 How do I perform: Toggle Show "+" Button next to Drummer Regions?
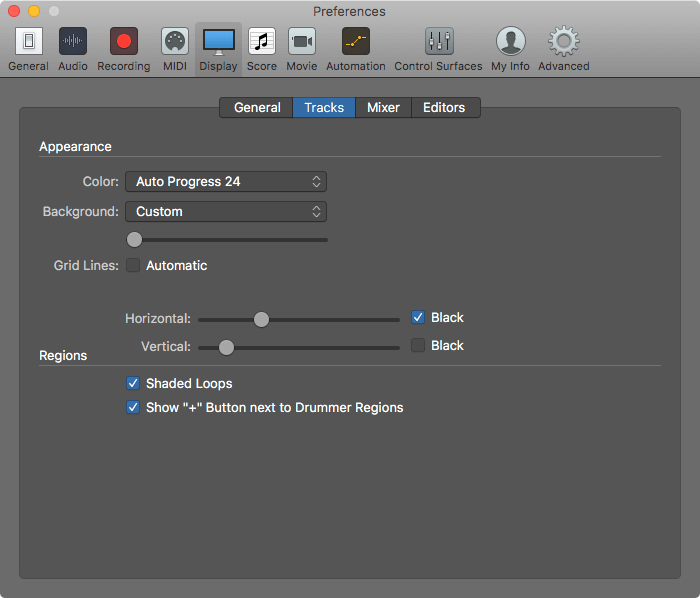[133, 407]
